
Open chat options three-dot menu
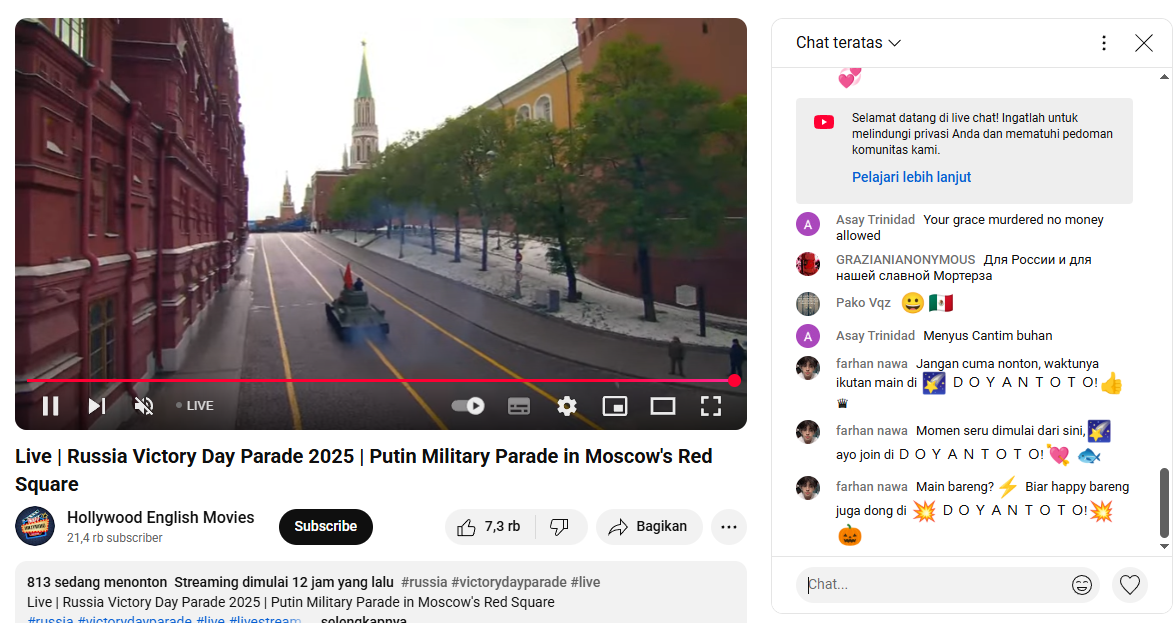pyautogui.click(x=1103, y=43)
